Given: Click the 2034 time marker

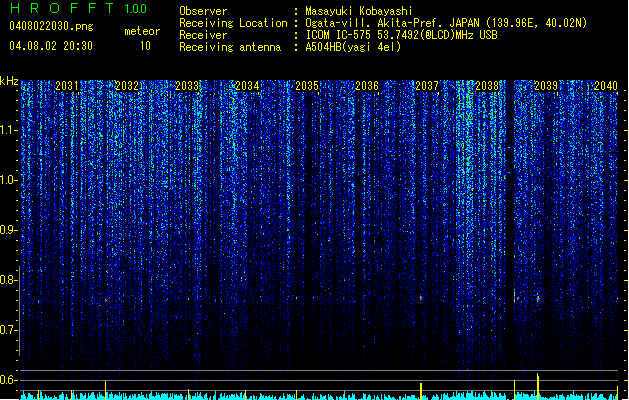Looking at the screenshot, I should coord(247,86).
